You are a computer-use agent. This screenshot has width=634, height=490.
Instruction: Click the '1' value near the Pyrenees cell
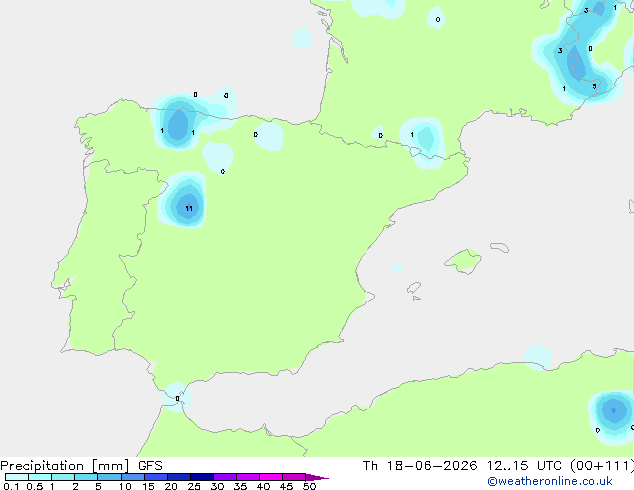(412, 135)
